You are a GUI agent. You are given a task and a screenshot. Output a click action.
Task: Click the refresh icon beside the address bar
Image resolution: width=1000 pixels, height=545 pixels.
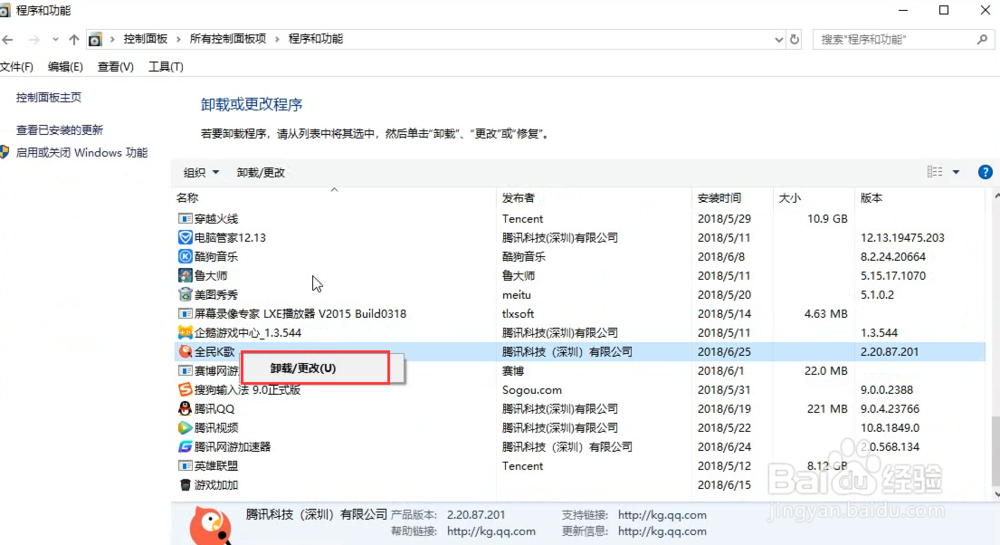(x=795, y=40)
